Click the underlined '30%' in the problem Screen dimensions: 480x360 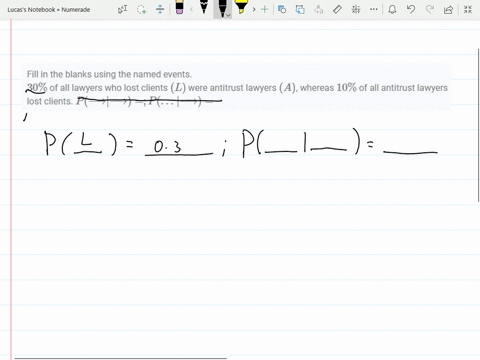(37, 88)
